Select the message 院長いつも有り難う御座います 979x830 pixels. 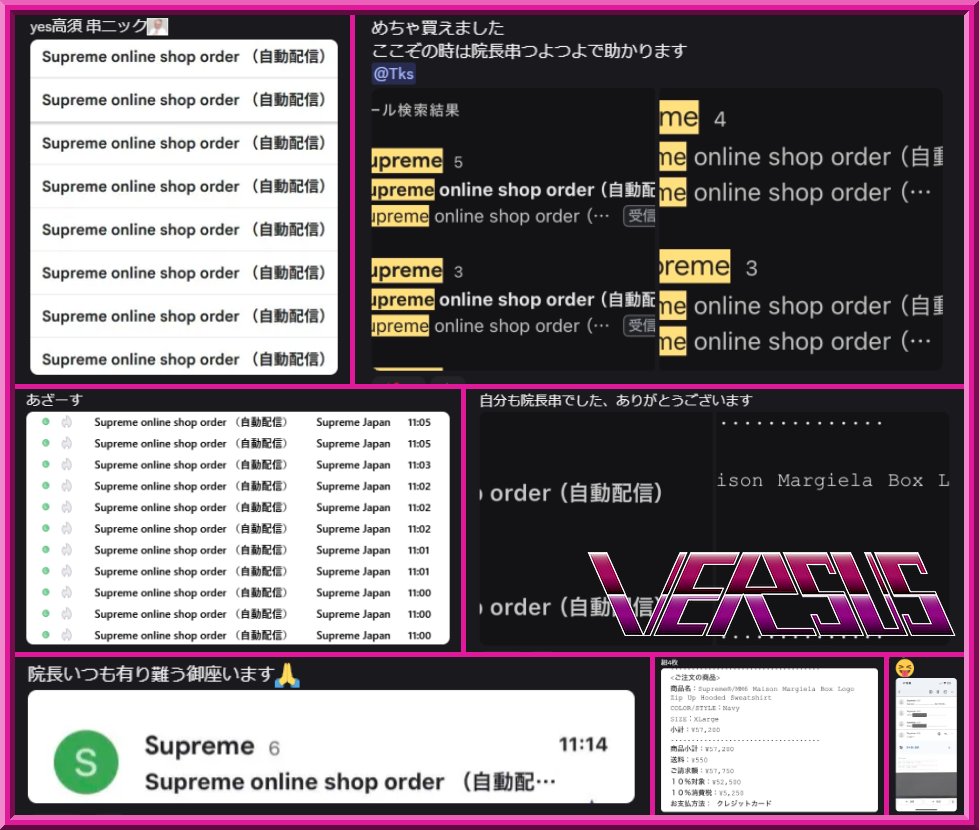click(151, 674)
